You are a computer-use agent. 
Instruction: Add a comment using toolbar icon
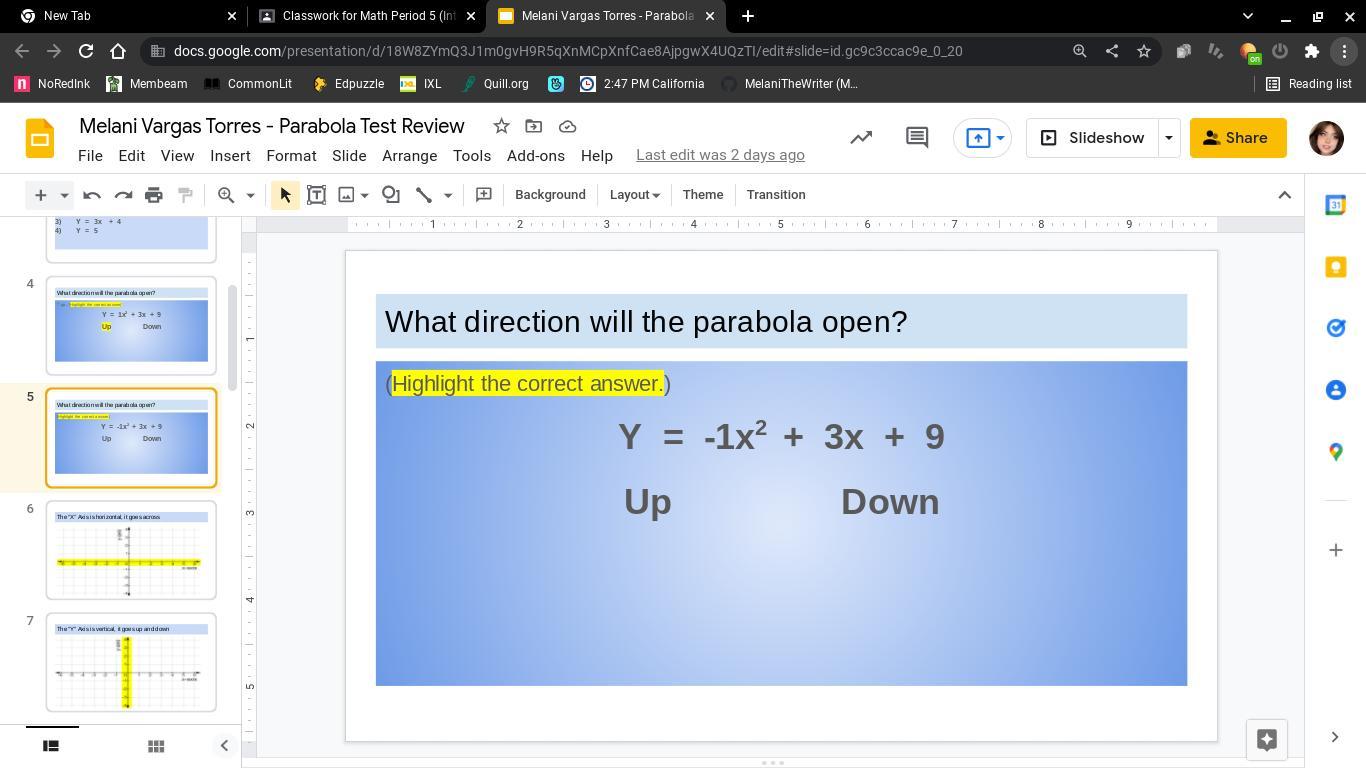pyautogui.click(x=483, y=195)
